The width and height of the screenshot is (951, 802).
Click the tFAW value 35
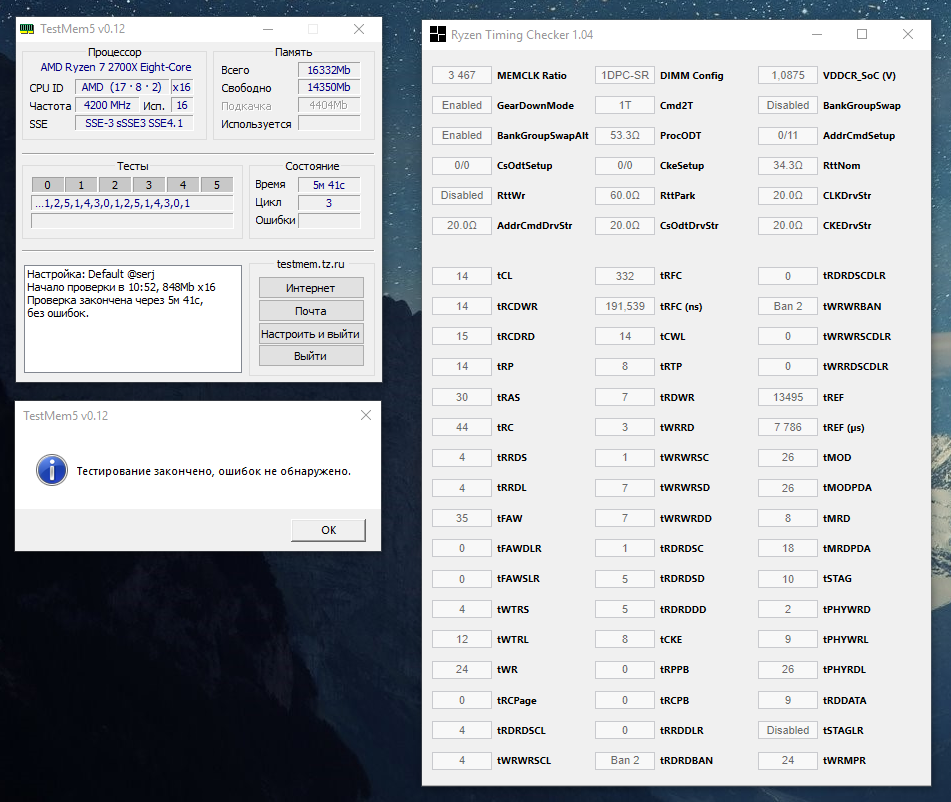pos(462,518)
